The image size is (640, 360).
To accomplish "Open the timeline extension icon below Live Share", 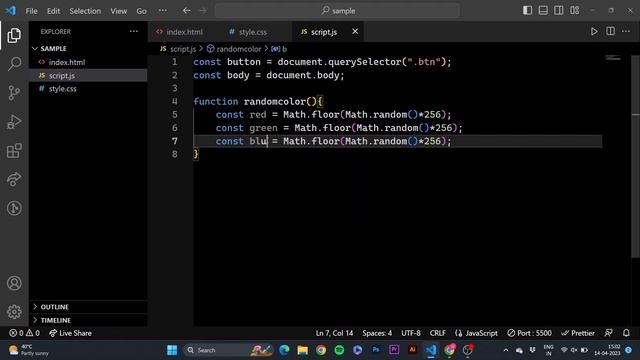I will point(14,208).
